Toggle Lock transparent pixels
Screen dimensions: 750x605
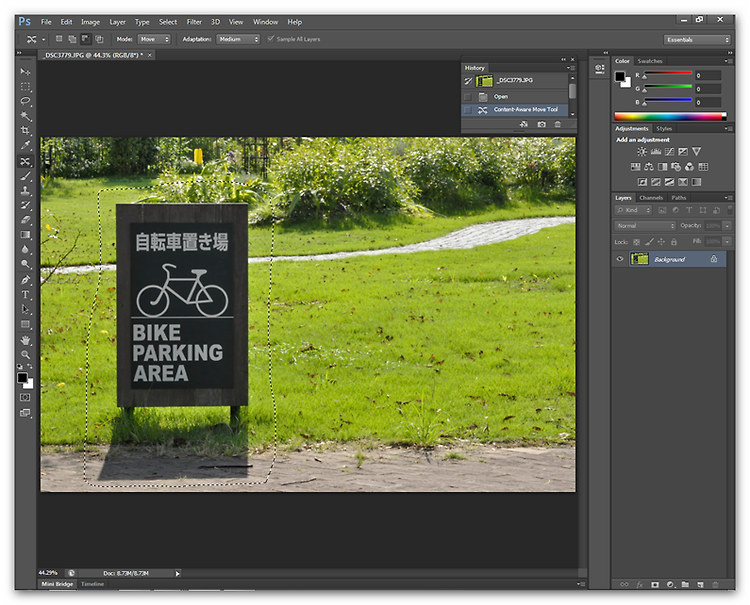click(637, 242)
